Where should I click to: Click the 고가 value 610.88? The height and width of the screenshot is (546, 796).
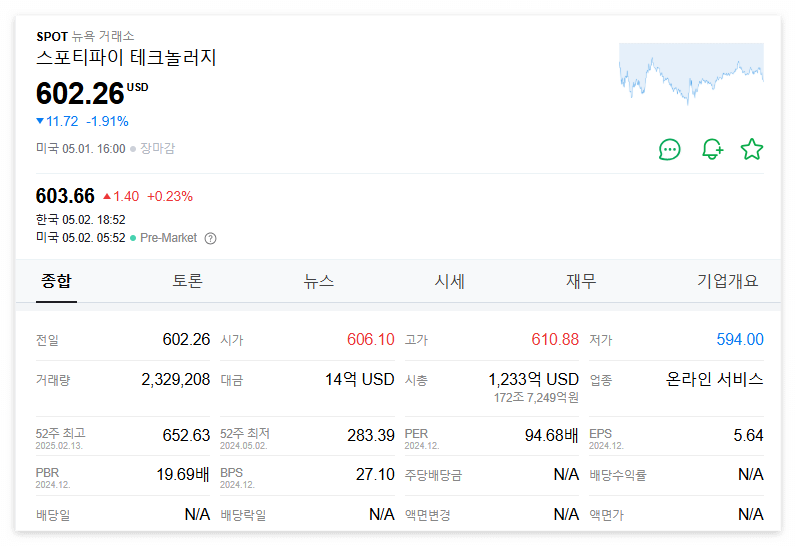(x=555, y=339)
